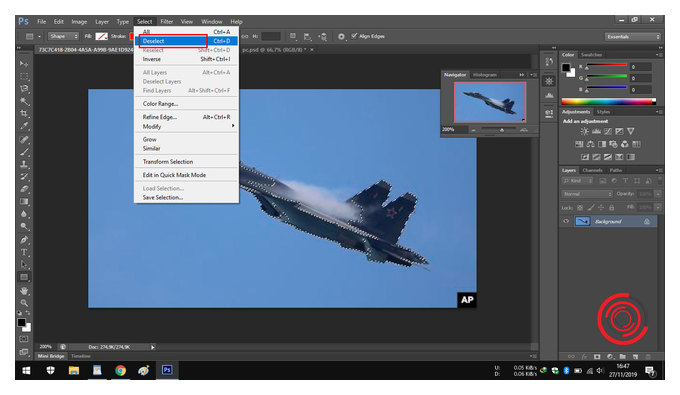680x395 pixels.
Task: Select the Eraser tool
Action: pos(24,189)
